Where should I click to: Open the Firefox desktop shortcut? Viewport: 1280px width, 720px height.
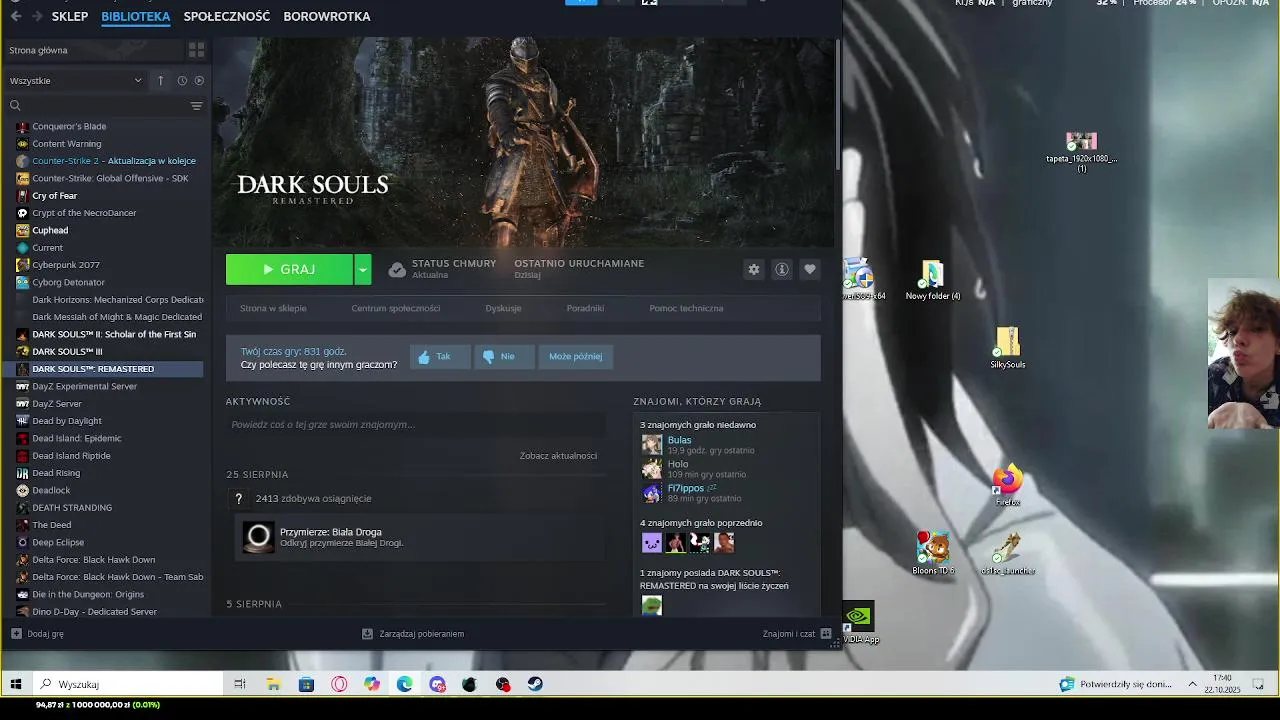click(x=1007, y=485)
